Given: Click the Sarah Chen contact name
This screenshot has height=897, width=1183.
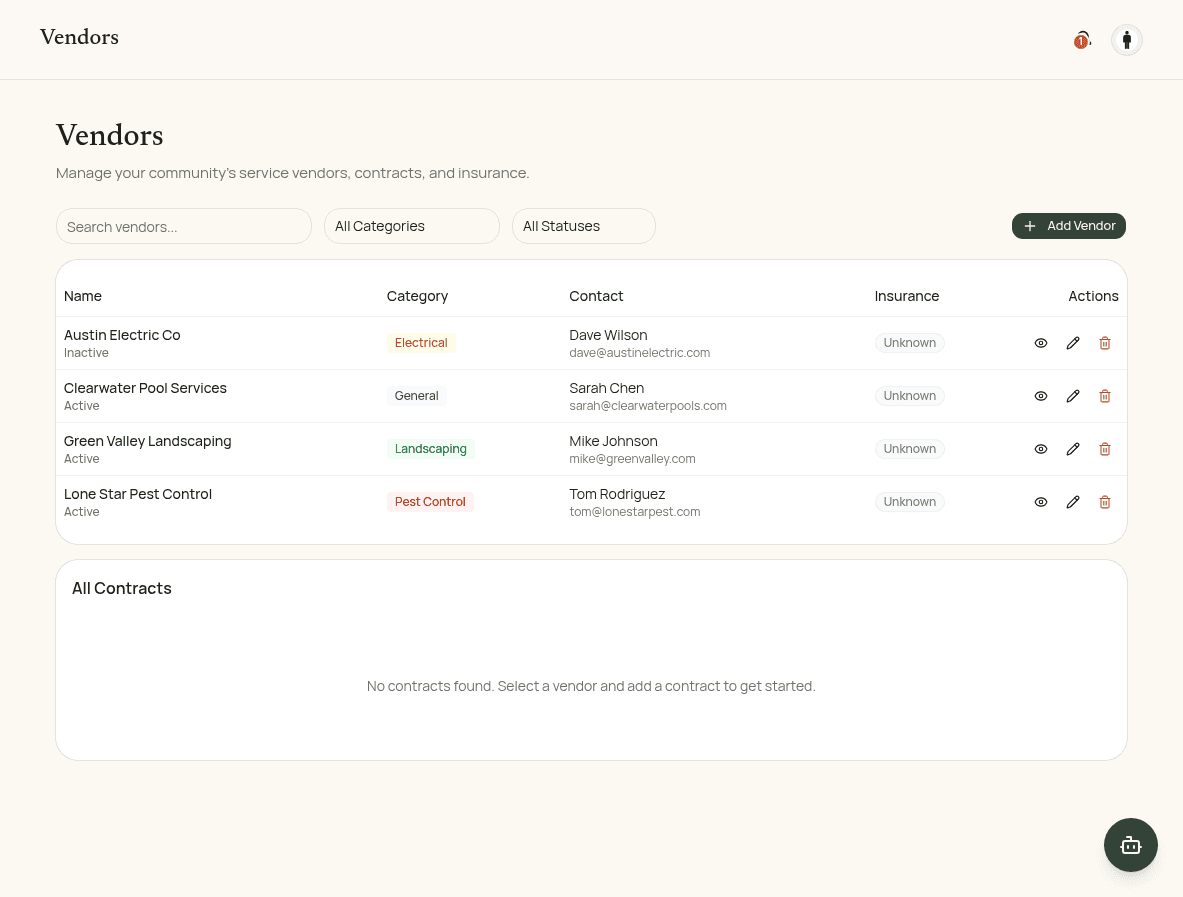Looking at the screenshot, I should [x=607, y=388].
